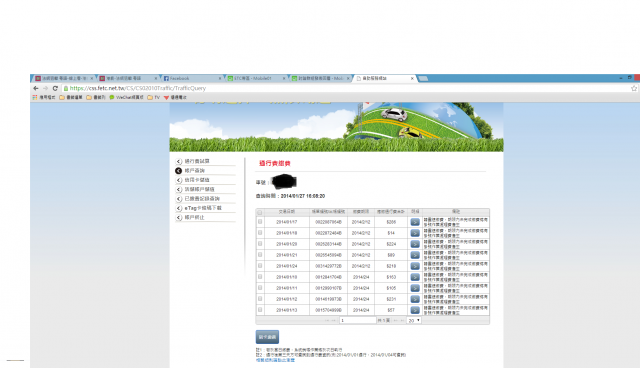The height and width of the screenshot is (368, 640).
Task: Check the box for 2014/01/17 row
Action: 260,222
